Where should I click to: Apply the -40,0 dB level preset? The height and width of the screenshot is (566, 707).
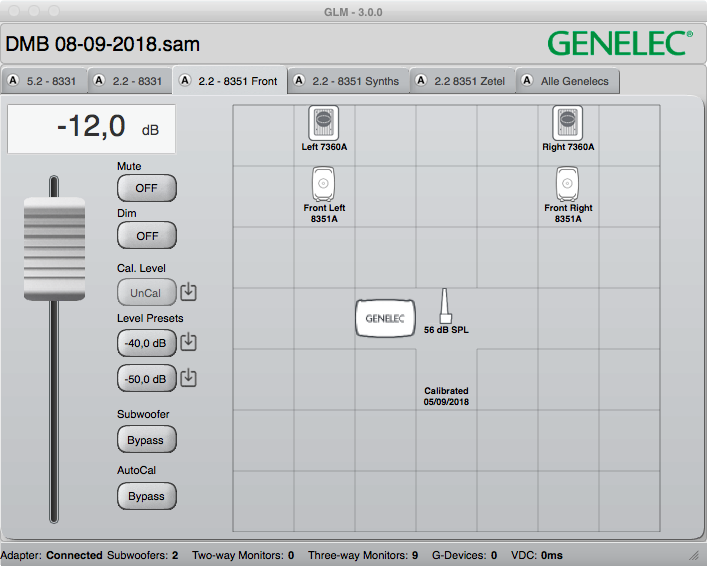click(147, 343)
